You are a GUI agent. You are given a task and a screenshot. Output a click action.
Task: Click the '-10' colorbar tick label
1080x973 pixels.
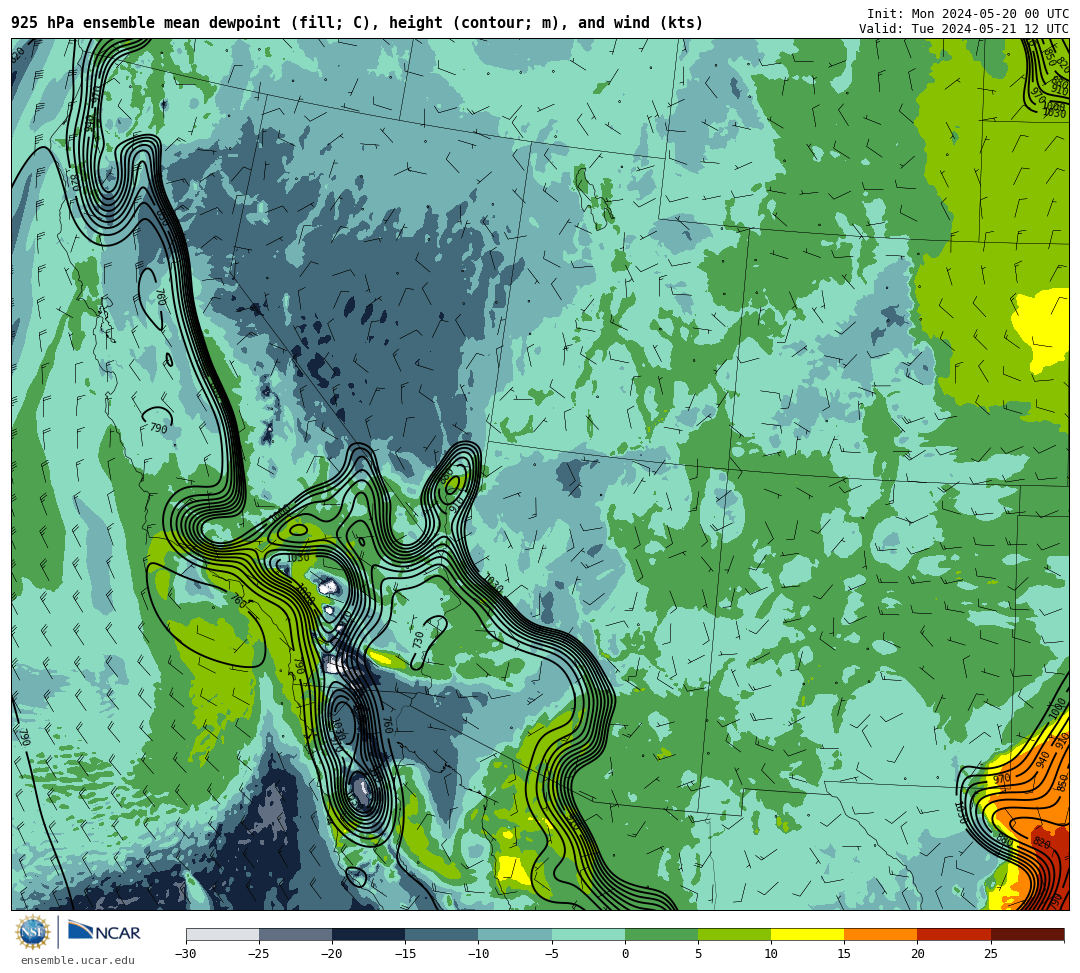click(478, 954)
